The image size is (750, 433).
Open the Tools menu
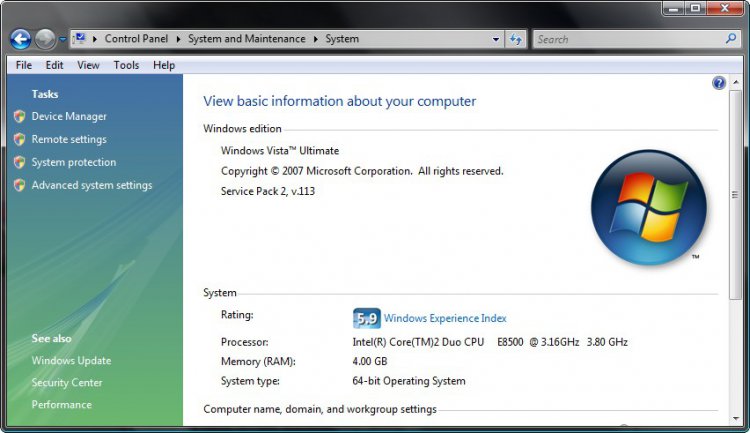pos(126,65)
